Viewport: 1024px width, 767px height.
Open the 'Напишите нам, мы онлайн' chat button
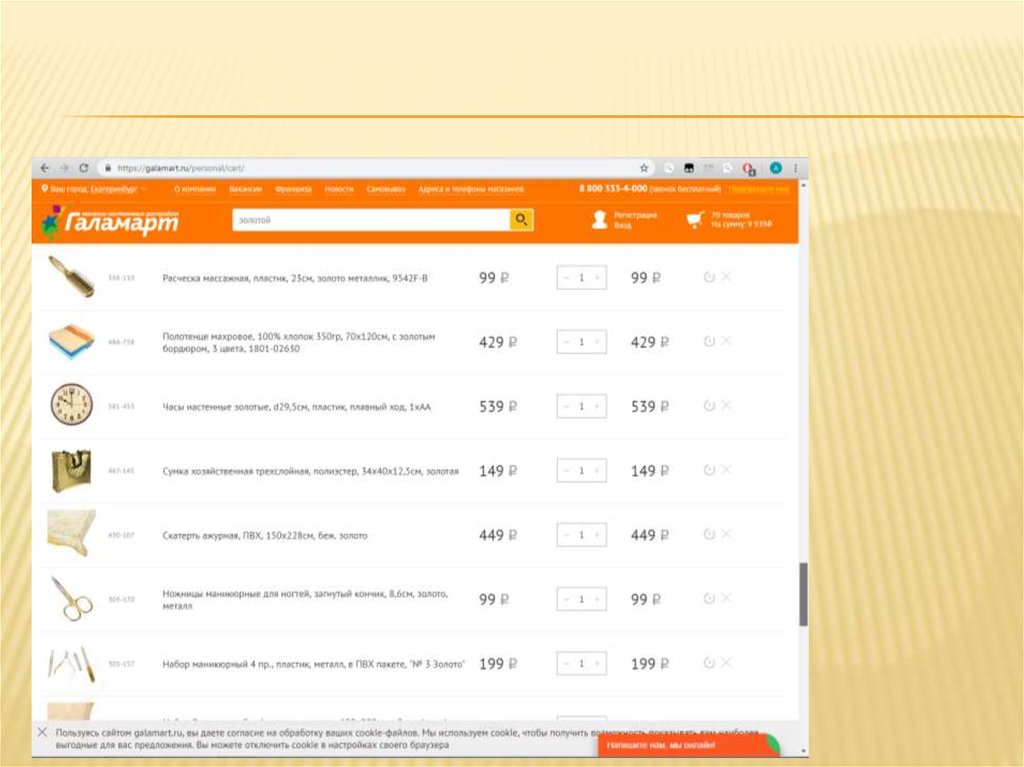click(688, 745)
